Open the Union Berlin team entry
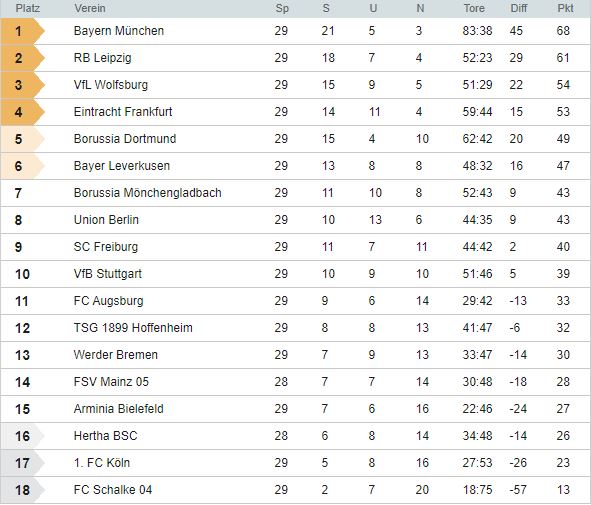The image size is (591, 505). 106,220
